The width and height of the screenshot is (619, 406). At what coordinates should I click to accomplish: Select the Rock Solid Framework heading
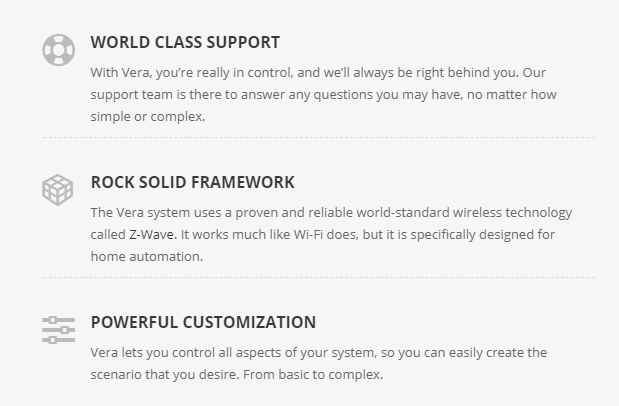pos(192,182)
